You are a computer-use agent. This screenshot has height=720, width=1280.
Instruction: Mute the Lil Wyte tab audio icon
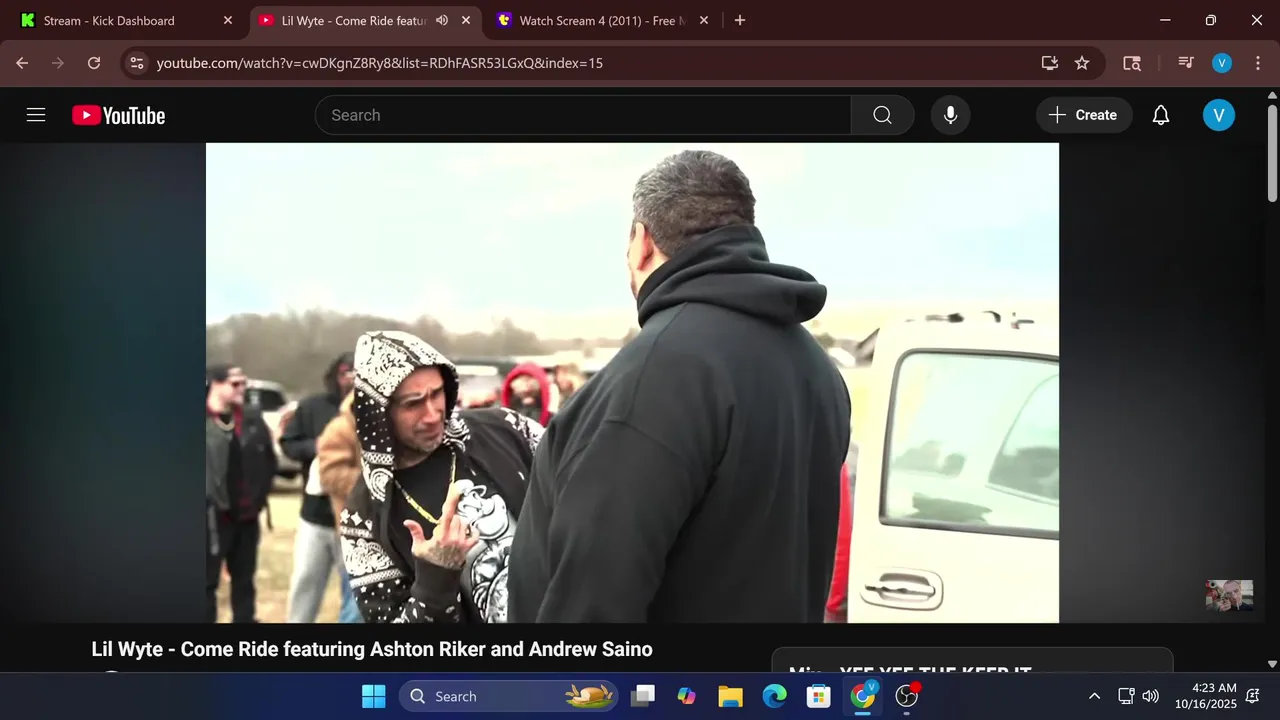[x=442, y=20]
